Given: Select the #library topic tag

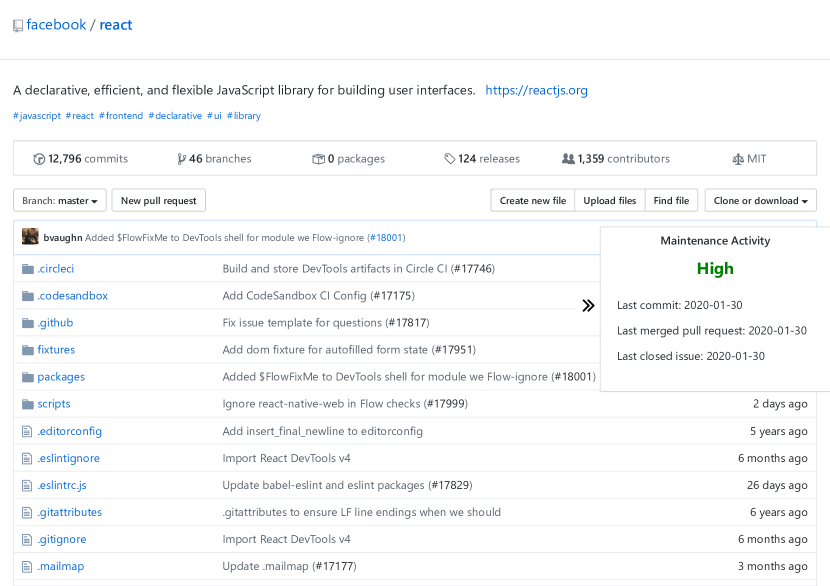Looking at the screenshot, I should (x=244, y=115).
